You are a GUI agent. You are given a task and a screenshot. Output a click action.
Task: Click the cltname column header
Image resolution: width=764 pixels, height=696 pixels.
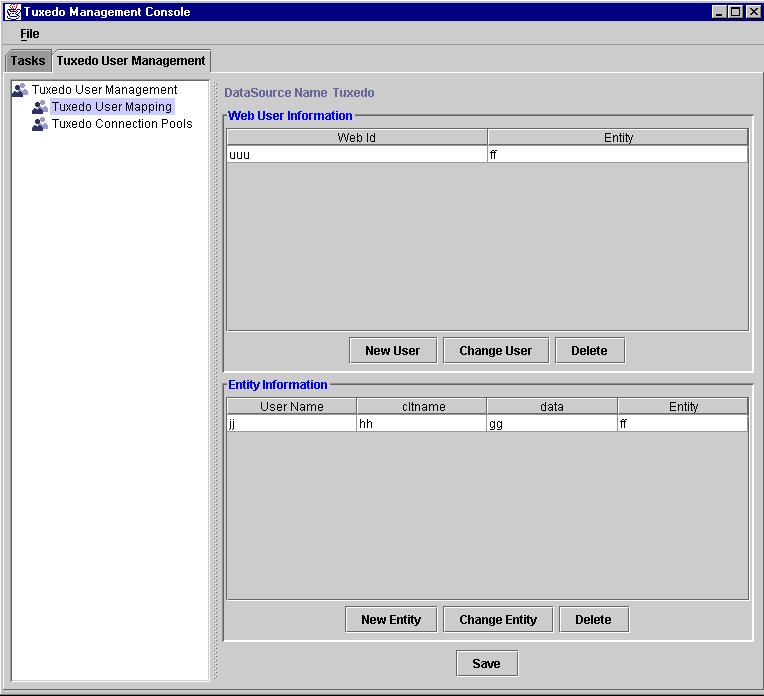[x=422, y=406]
